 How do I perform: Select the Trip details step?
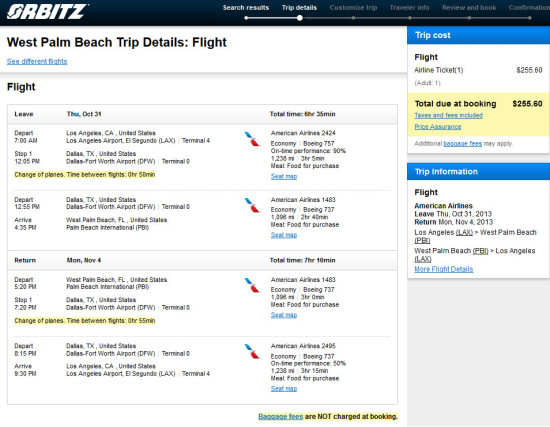click(299, 8)
